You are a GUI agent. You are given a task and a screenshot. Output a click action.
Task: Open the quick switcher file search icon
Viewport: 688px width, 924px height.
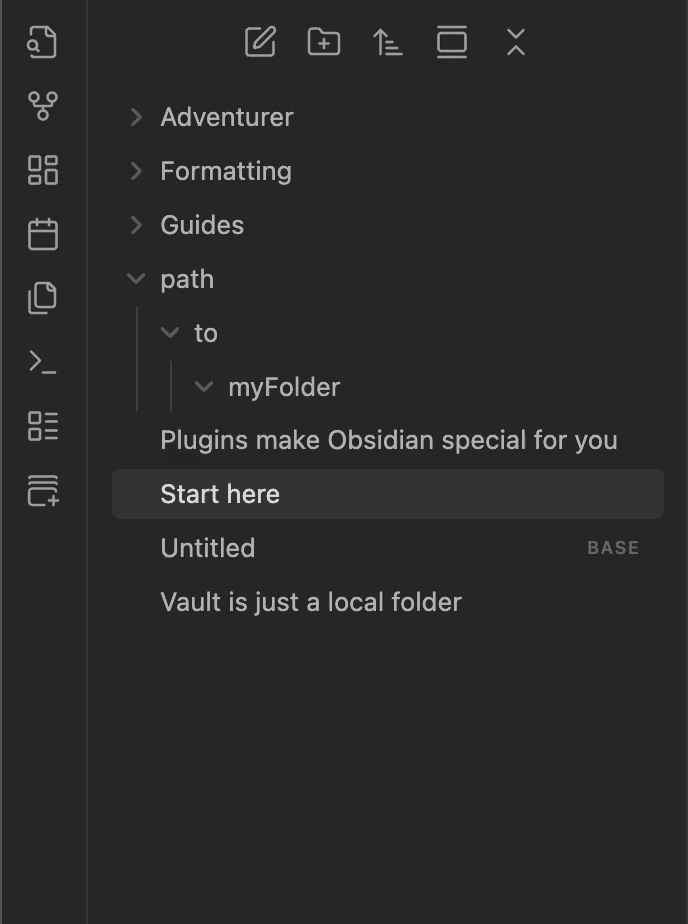[43, 43]
